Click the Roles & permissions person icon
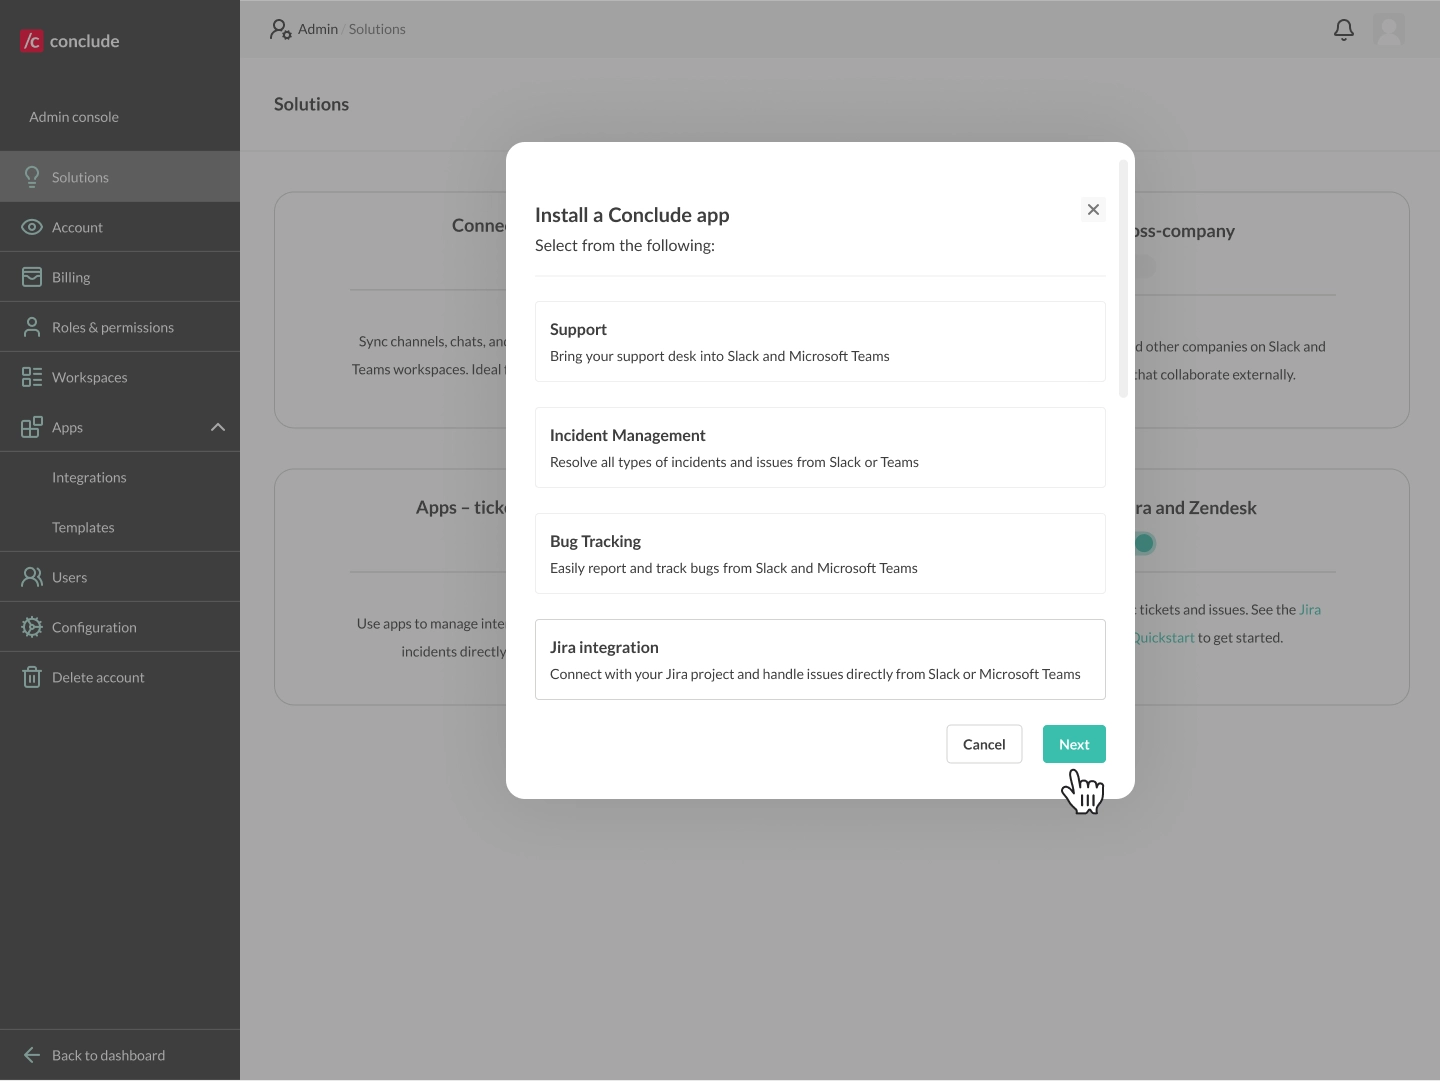The height and width of the screenshot is (1081, 1440). pyautogui.click(x=32, y=327)
